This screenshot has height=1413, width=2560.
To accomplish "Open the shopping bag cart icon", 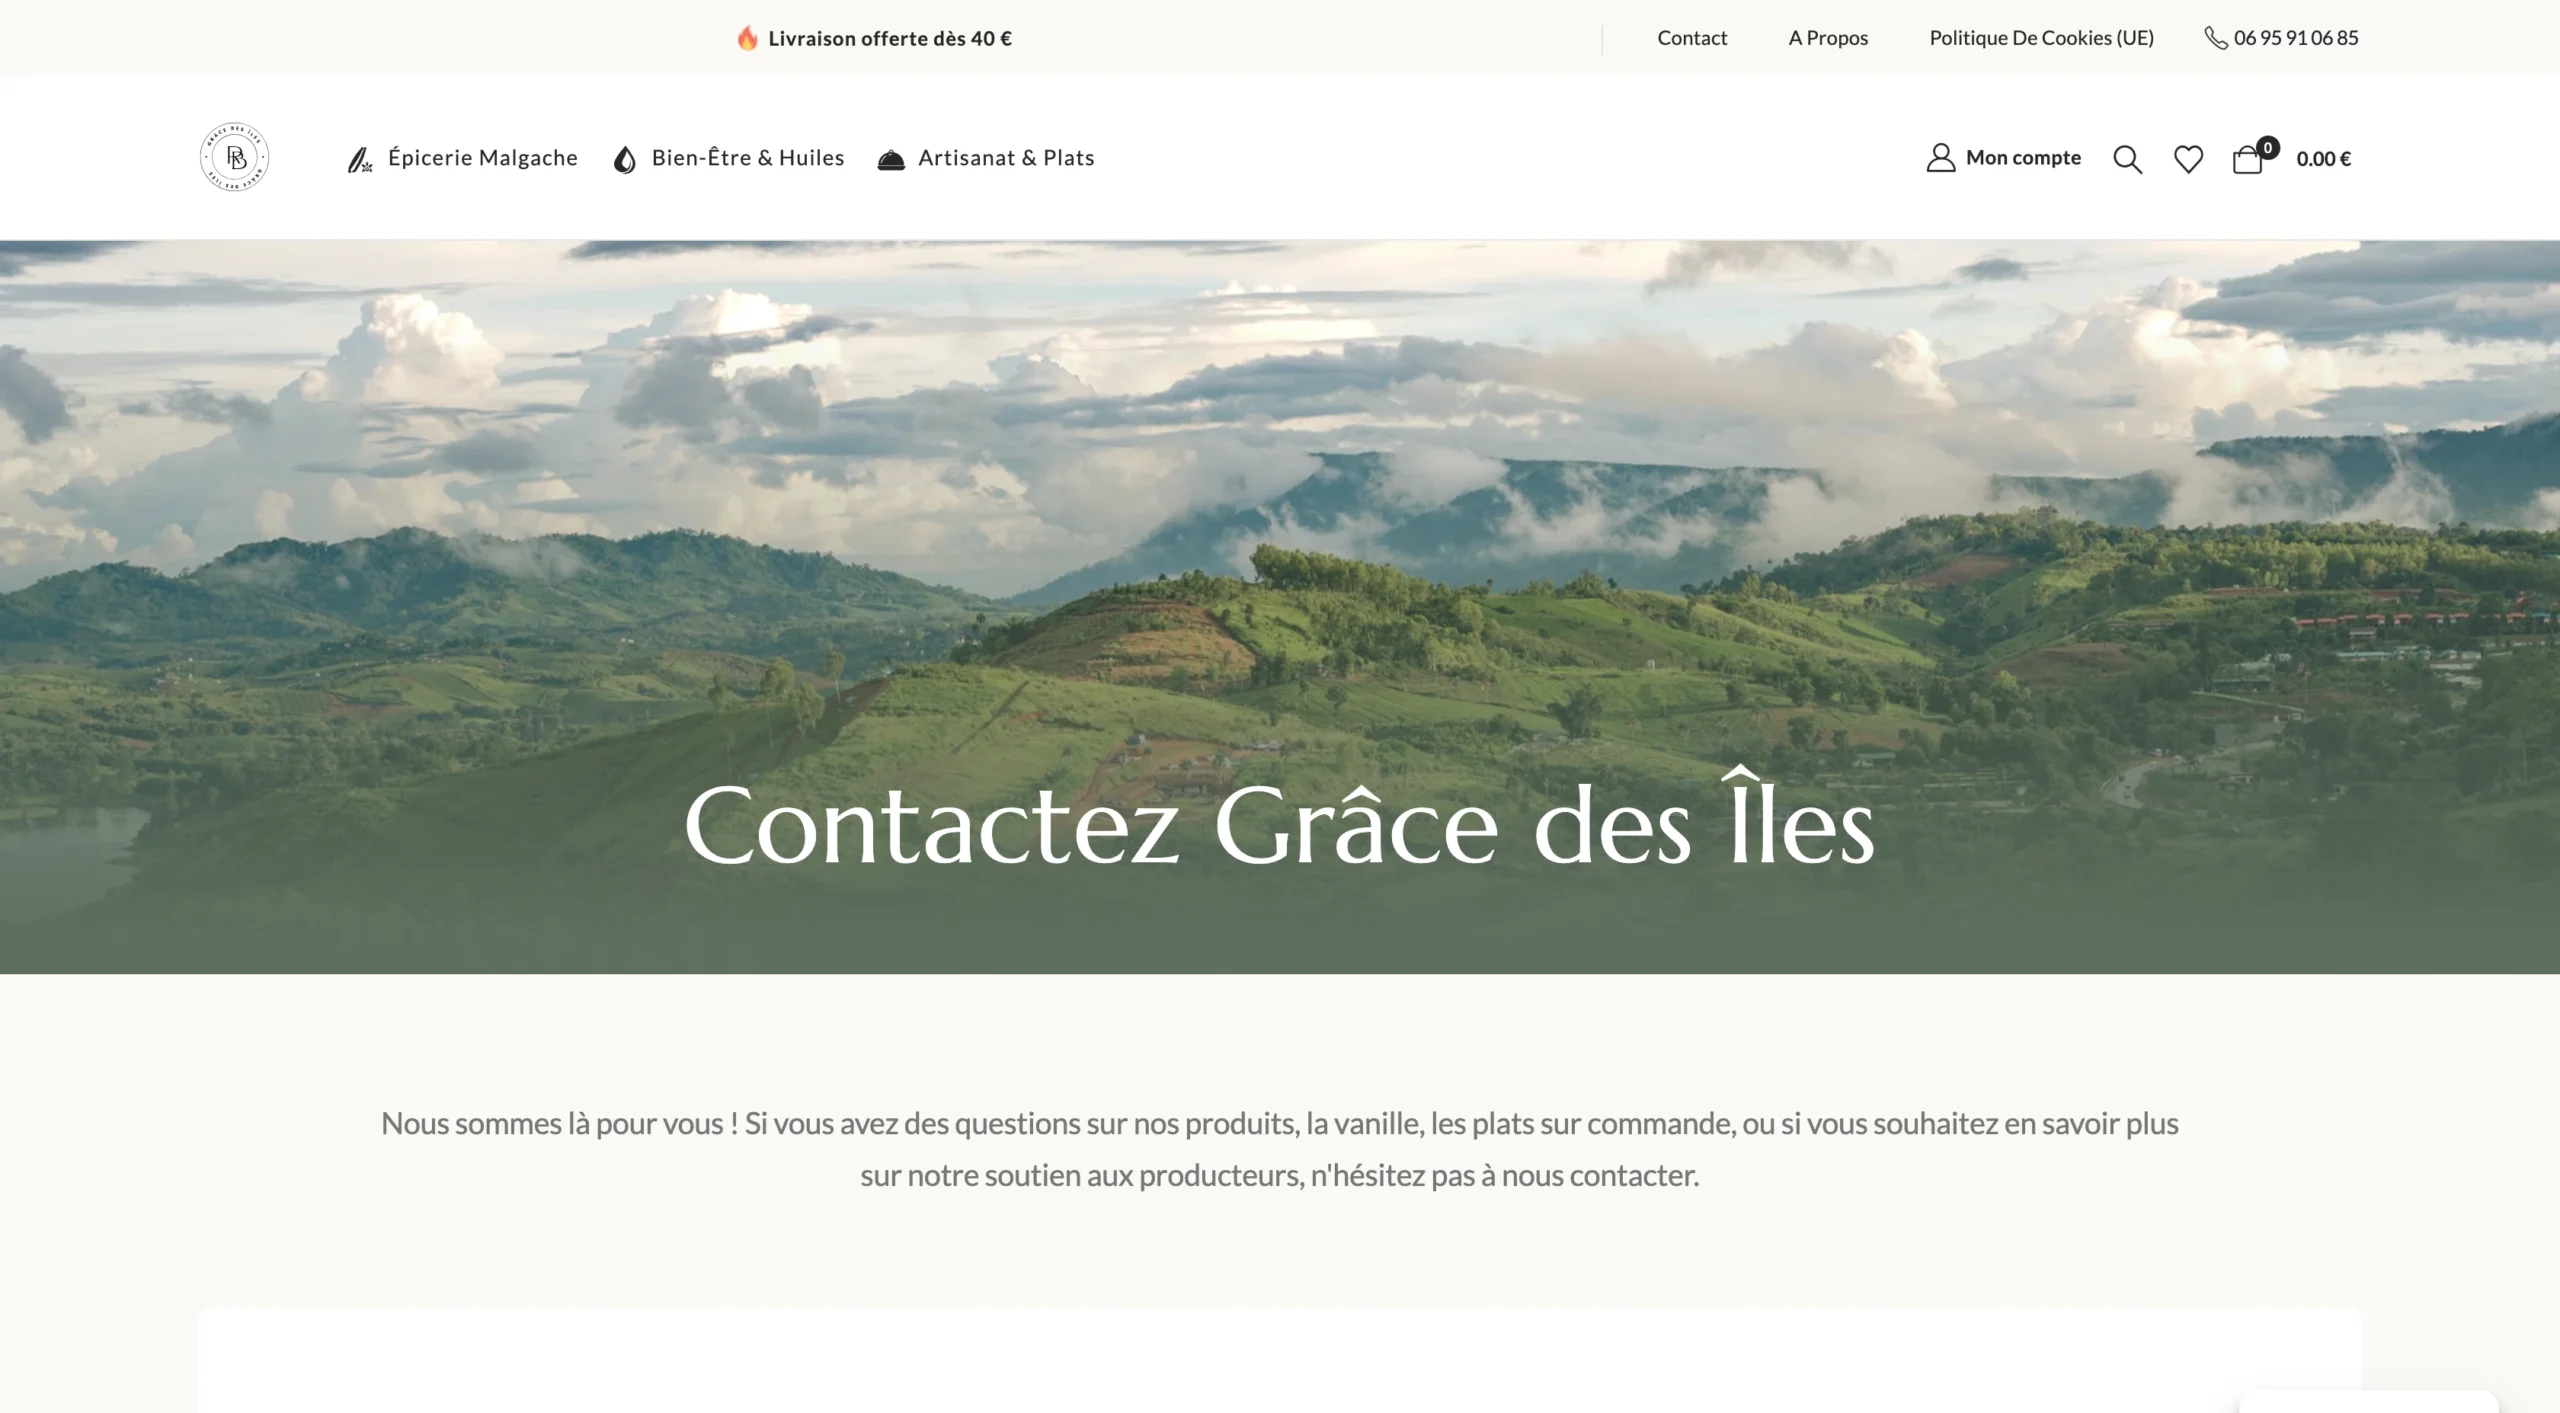I will 2247,160.
